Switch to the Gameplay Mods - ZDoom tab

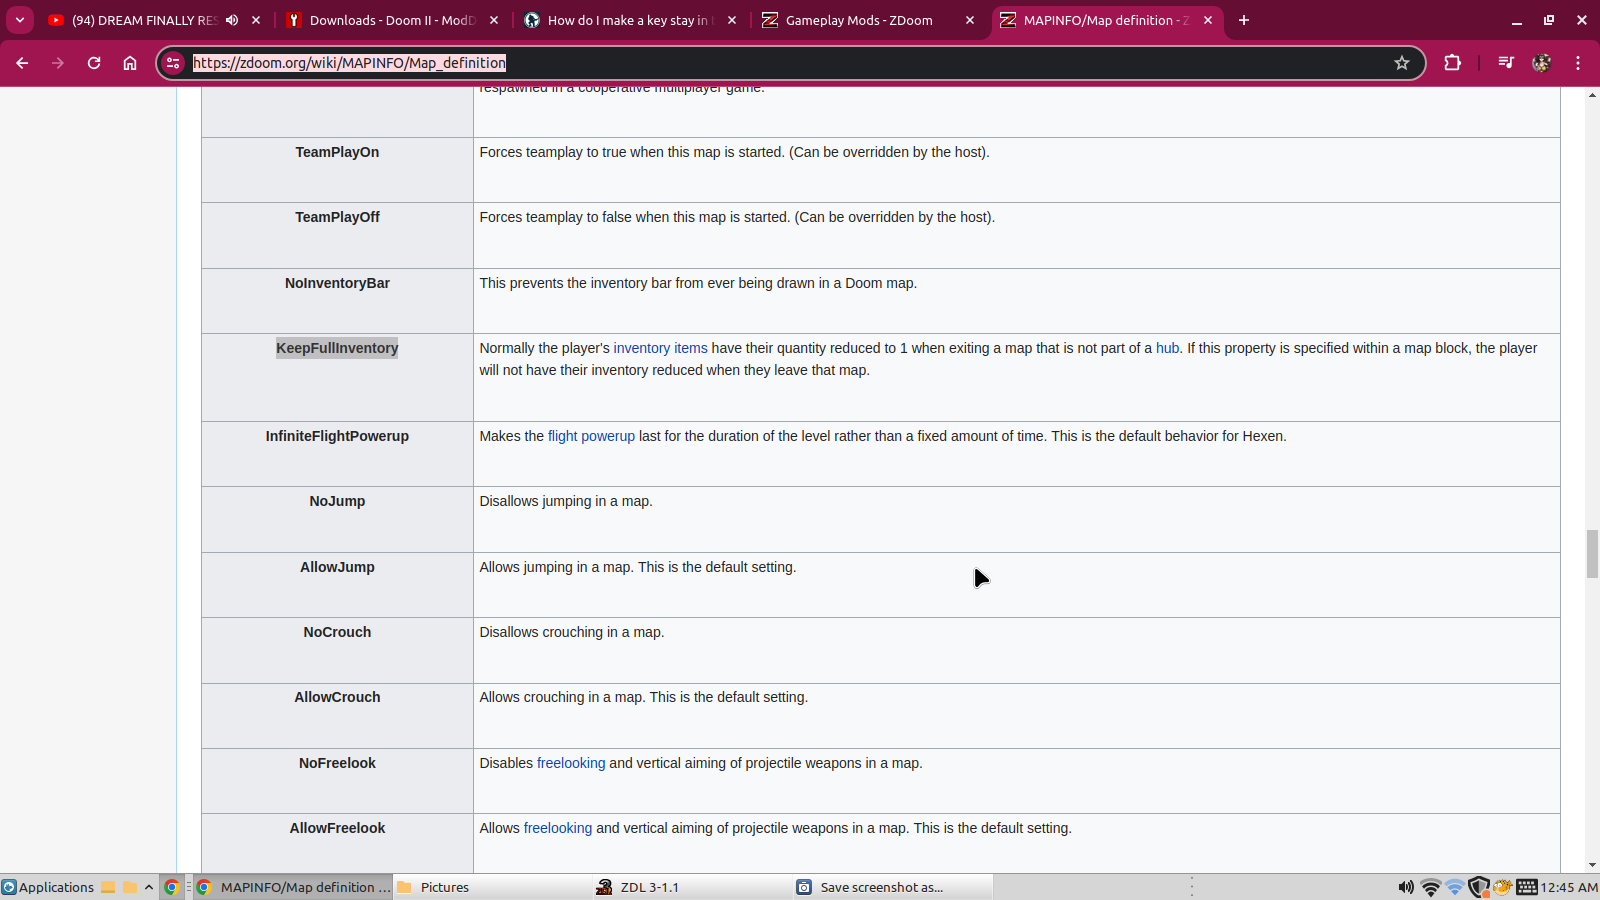pos(858,20)
